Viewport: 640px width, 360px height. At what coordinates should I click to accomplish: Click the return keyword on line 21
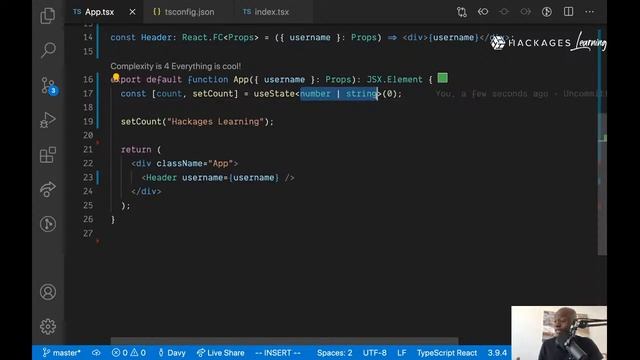(136, 149)
